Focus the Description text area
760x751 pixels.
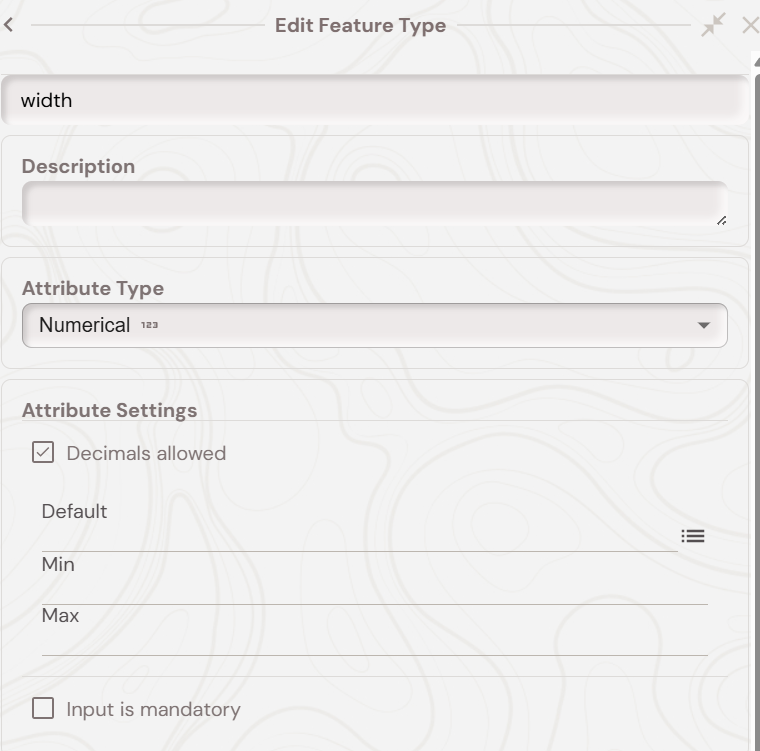374,203
